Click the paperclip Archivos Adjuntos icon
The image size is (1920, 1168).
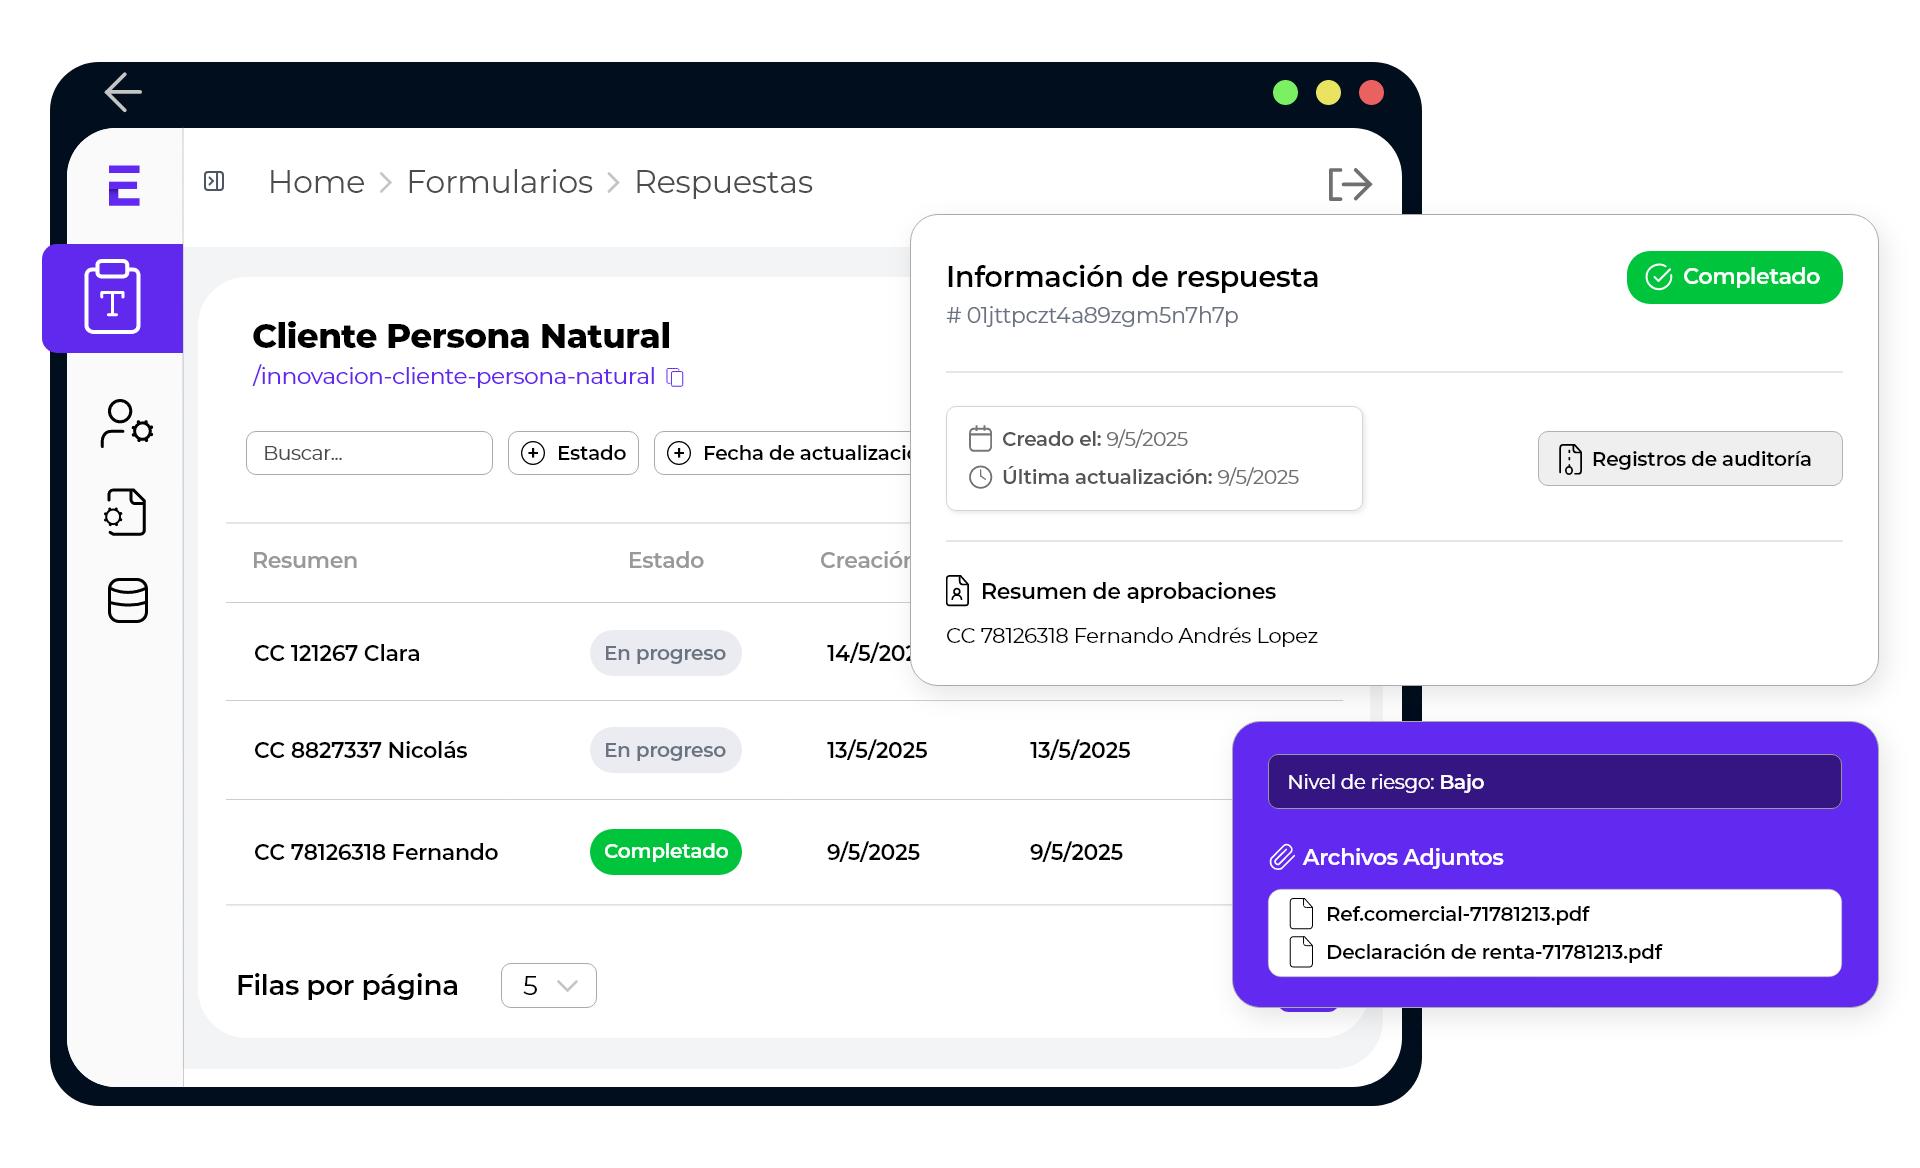1282,857
